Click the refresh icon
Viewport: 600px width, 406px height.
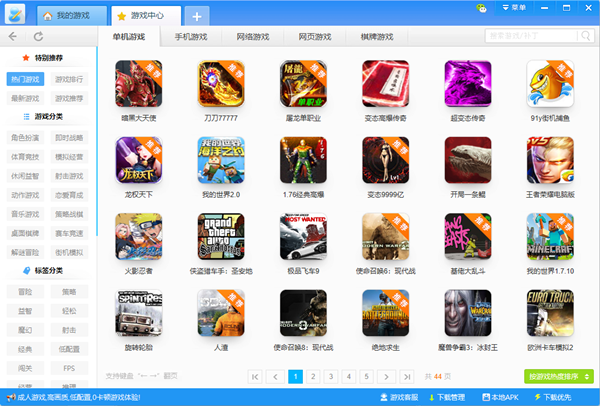tap(38, 36)
